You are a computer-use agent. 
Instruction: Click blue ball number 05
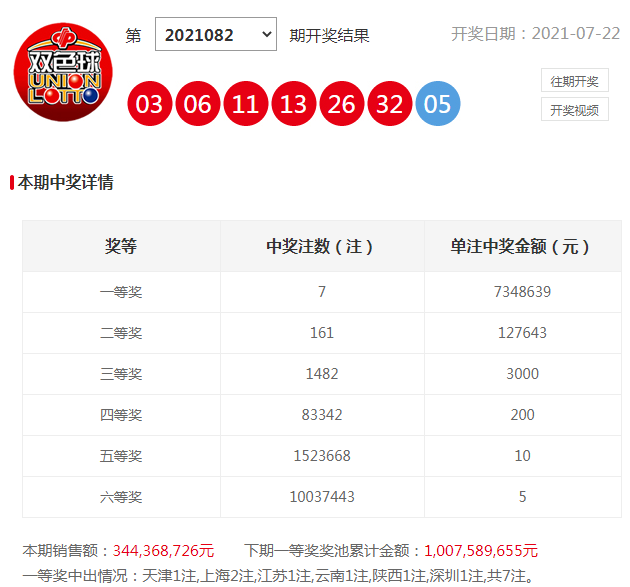pos(438,105)
